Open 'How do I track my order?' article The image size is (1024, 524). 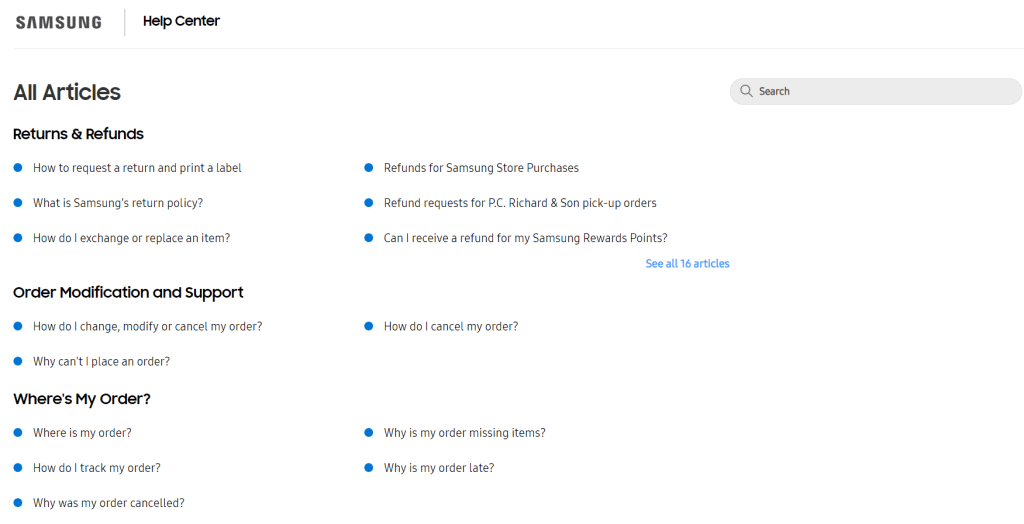(x=97, y=468)
